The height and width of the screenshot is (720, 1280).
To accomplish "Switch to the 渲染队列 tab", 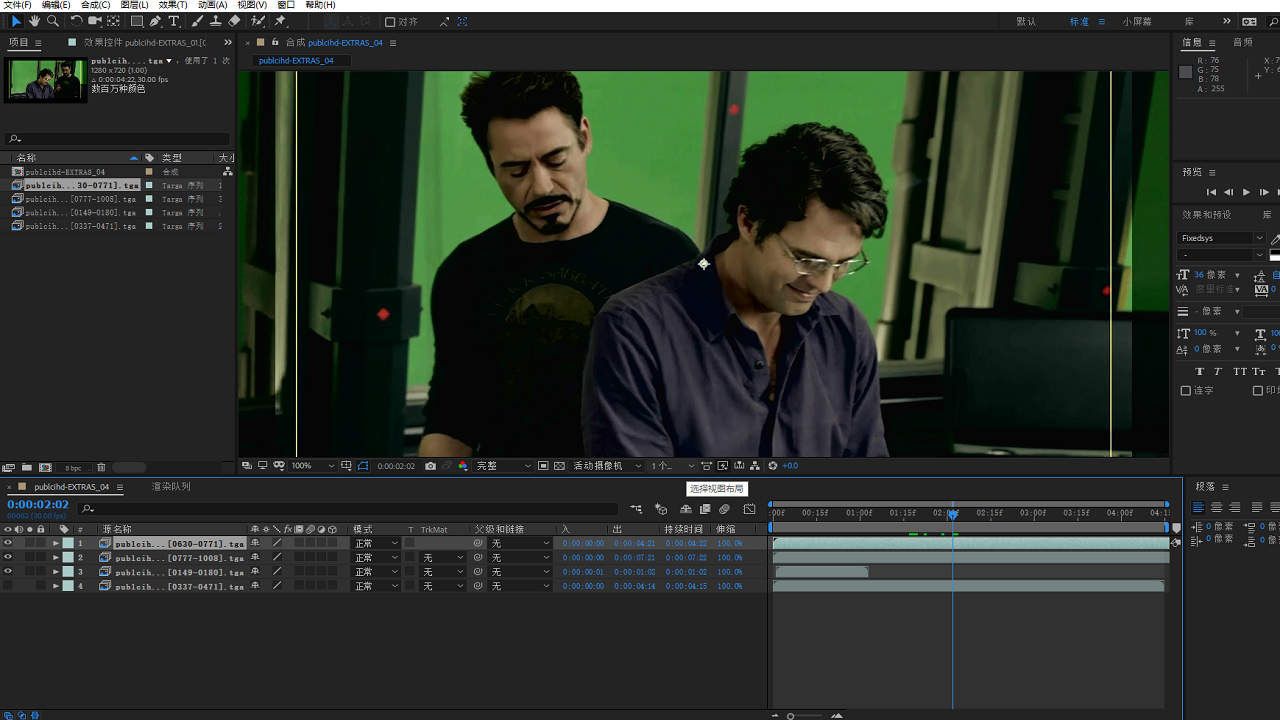I will point(171,487).
